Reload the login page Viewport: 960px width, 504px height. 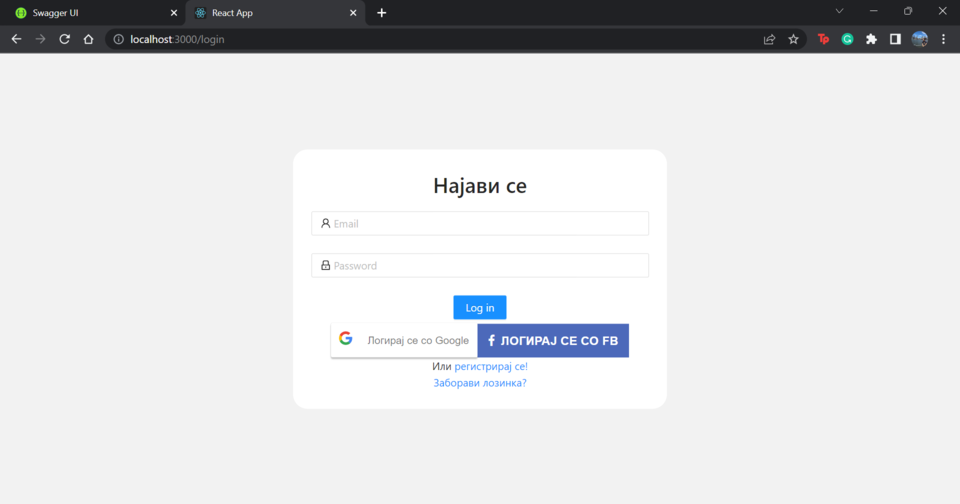point(64,39)
